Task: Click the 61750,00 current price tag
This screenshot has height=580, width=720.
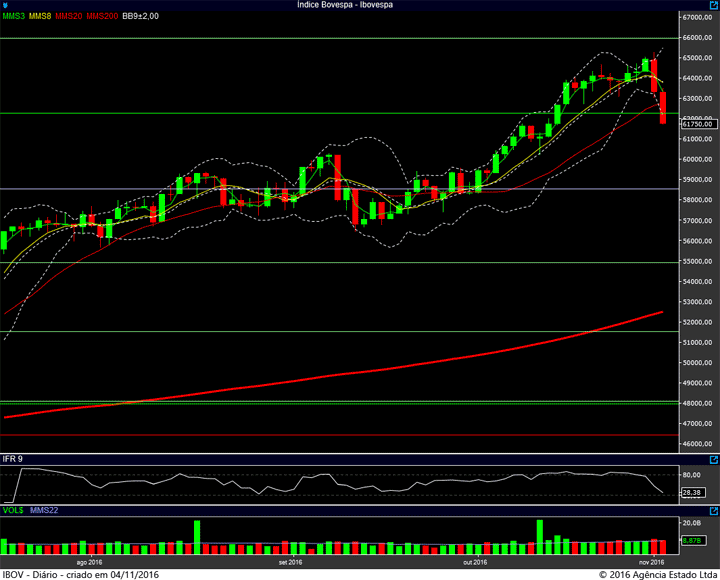Action: coord(698,124)
